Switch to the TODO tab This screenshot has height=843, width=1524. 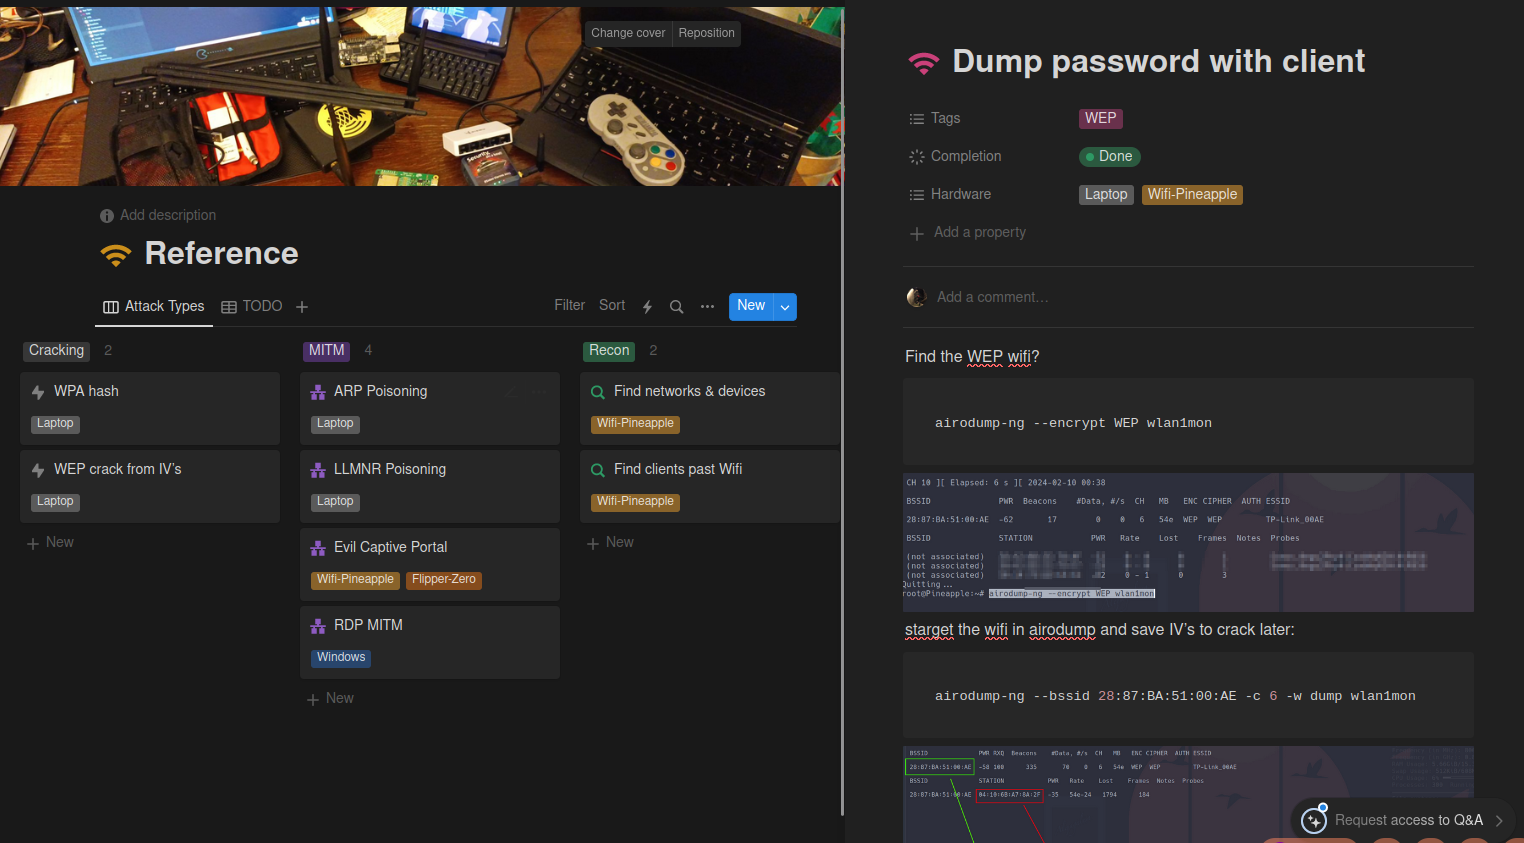click(252, 307)
